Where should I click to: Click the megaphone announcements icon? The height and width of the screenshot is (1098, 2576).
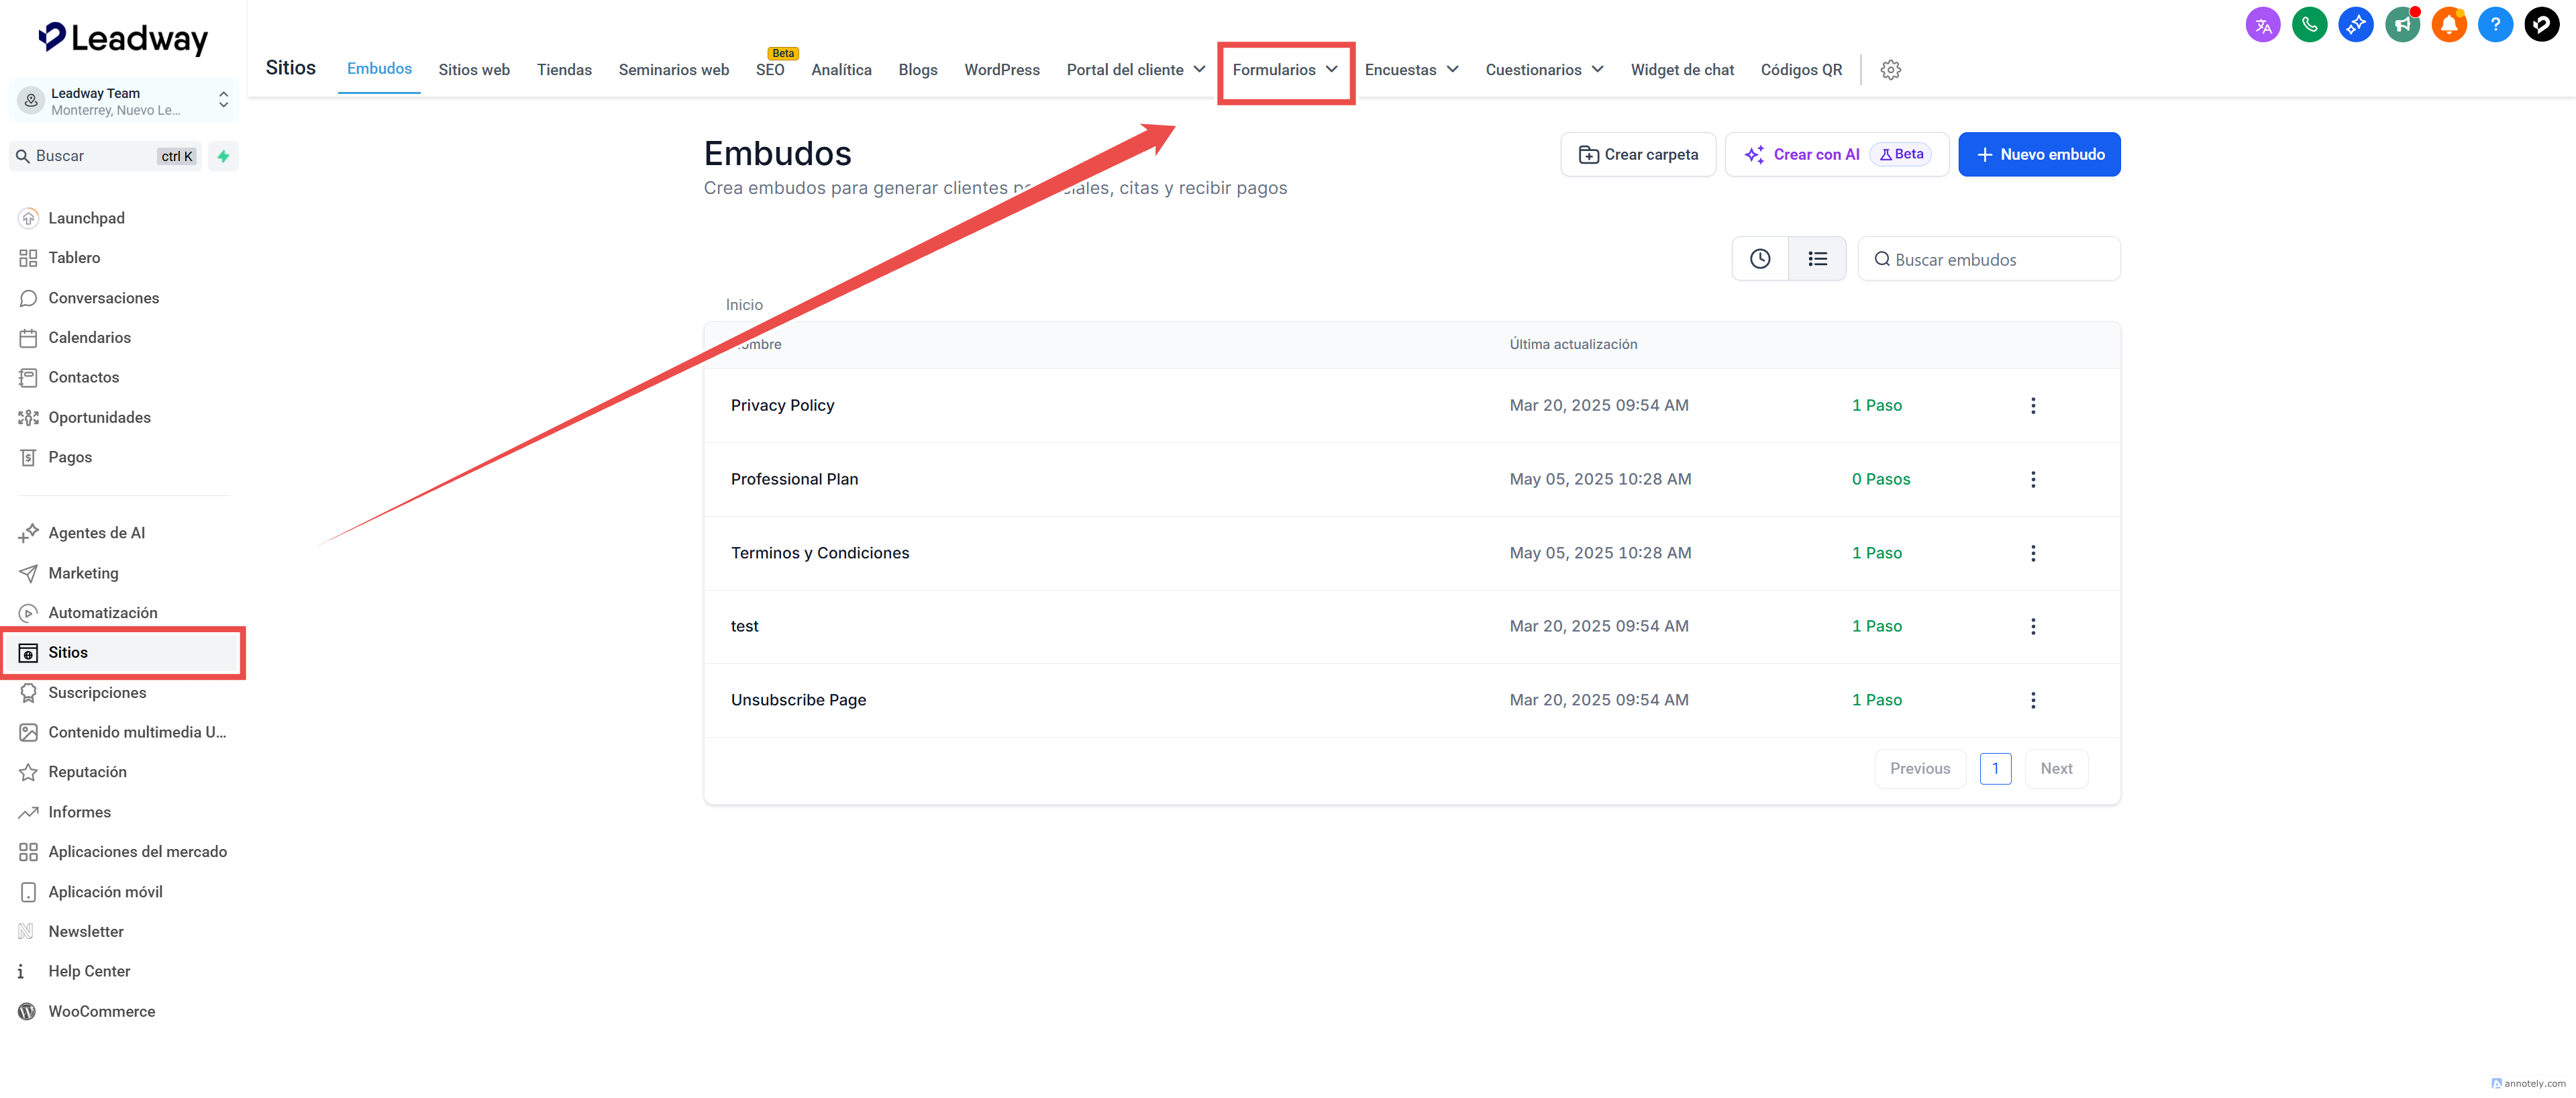(x=2401, y=25)
